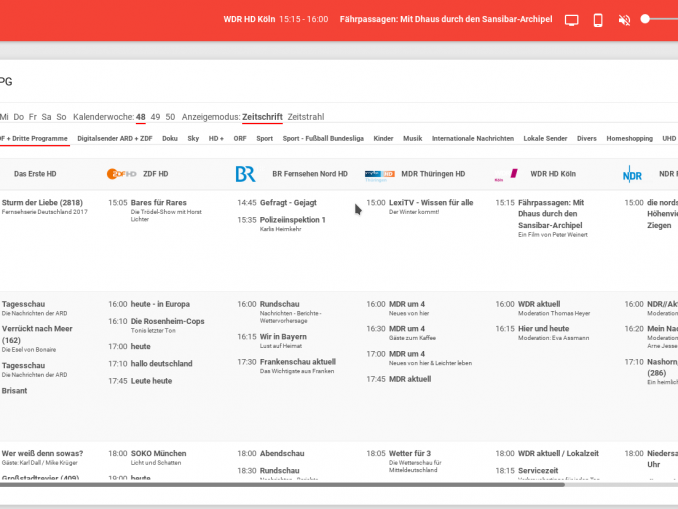The image size is (678, 509).
Task: Toggle the muted speaker icon
Action: [624, 20]
